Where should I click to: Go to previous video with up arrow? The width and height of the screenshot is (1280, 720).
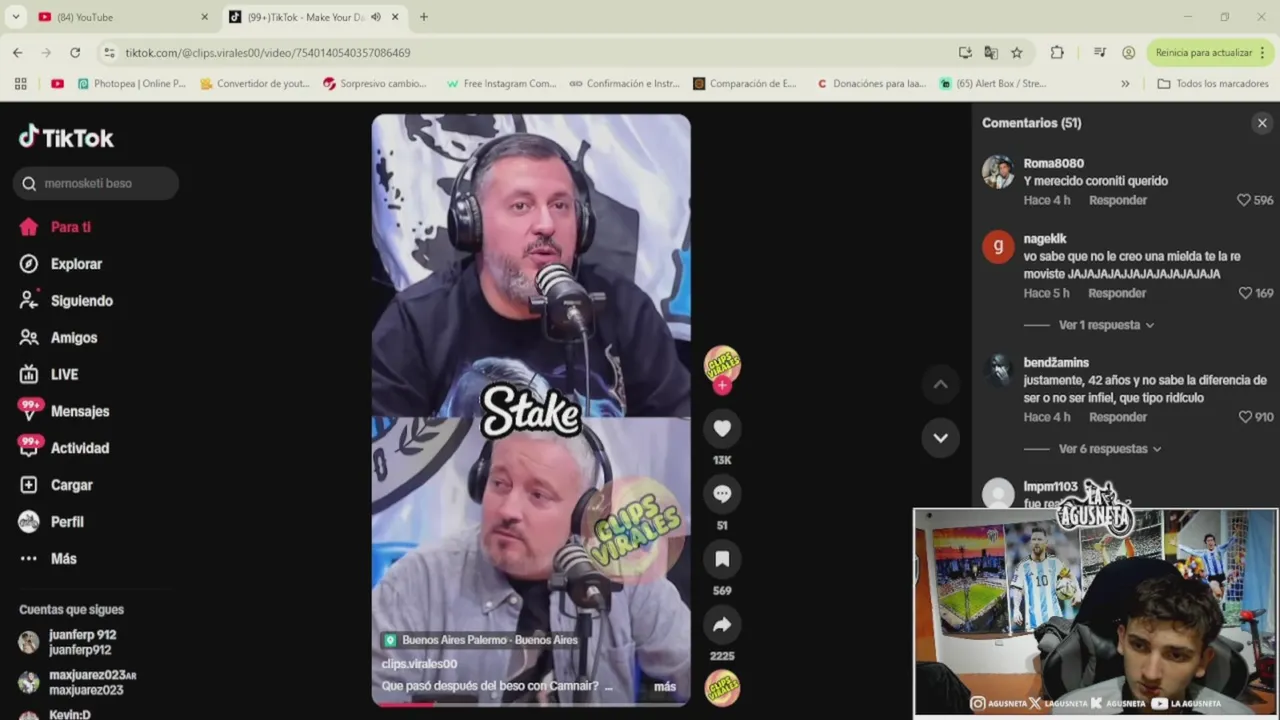pyautogui.click(x=940, y=384)
